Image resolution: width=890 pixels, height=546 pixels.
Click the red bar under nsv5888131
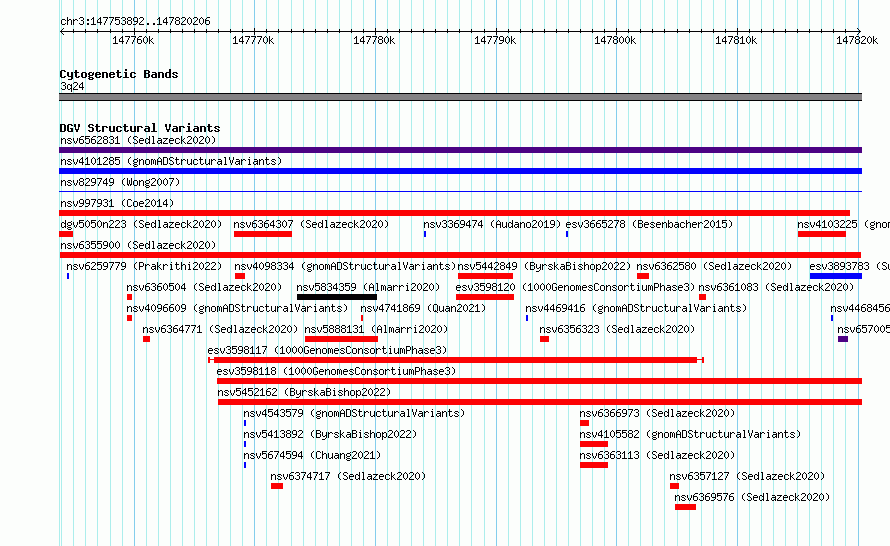click(341, 339)
